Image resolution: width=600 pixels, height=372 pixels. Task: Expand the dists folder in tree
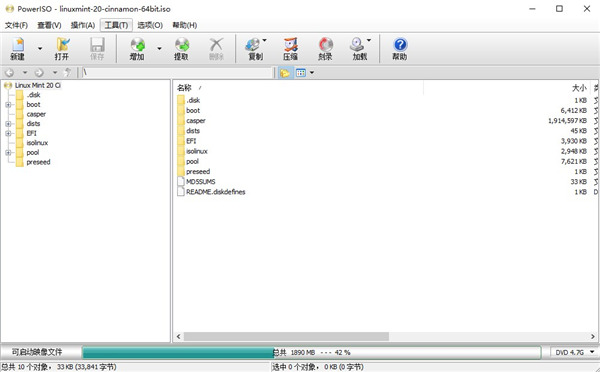tap(8, 124)
